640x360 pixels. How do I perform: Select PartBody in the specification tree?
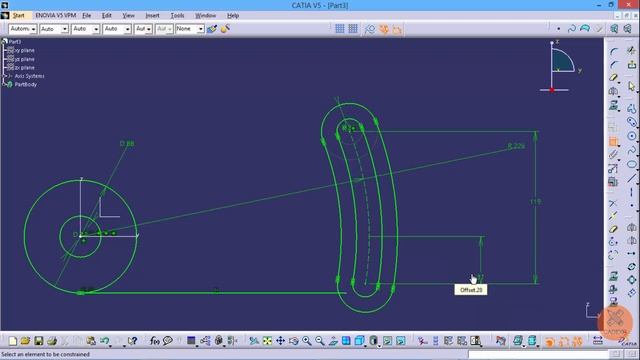click(25, 84)
